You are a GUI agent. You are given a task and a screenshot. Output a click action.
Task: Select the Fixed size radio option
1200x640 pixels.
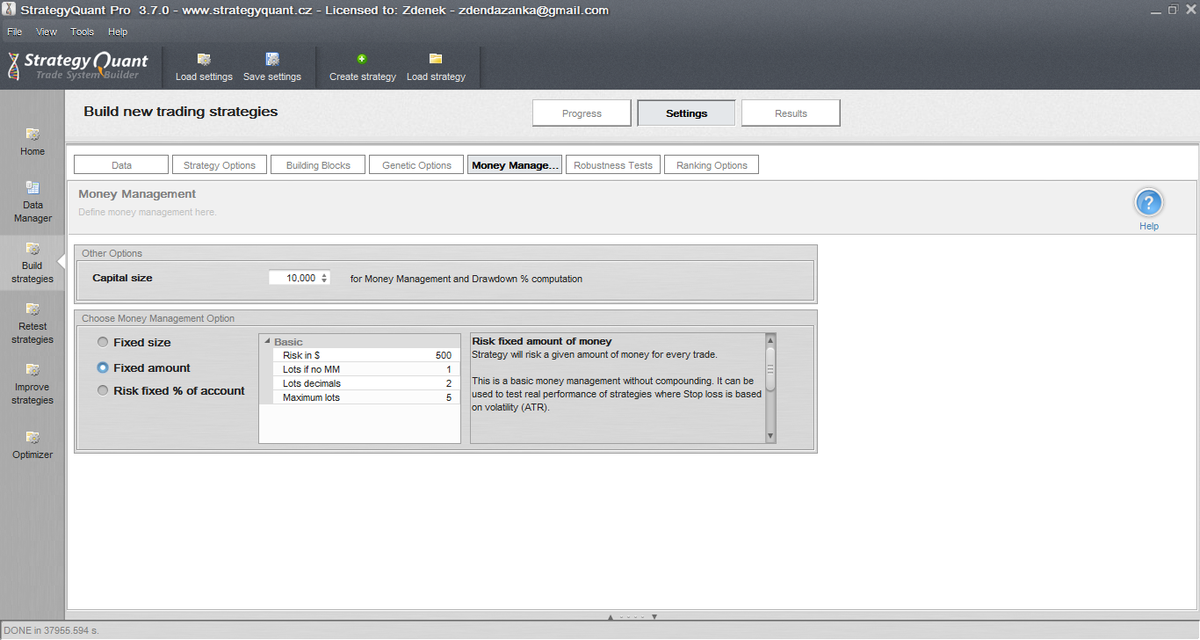point(103,342)
